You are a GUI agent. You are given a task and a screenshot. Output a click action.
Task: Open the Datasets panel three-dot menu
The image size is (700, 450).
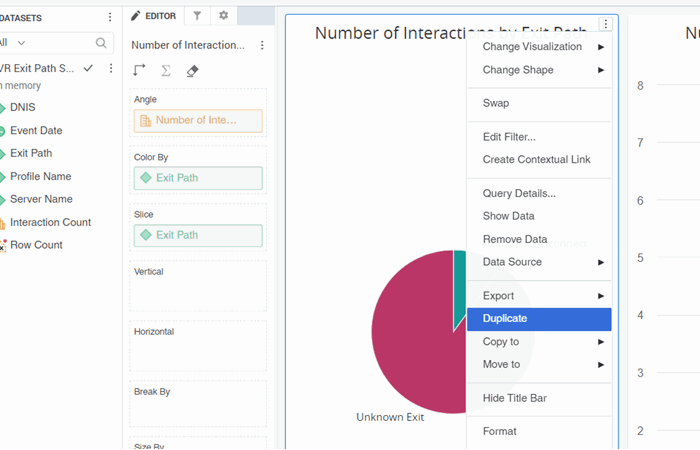click(110, 17)
